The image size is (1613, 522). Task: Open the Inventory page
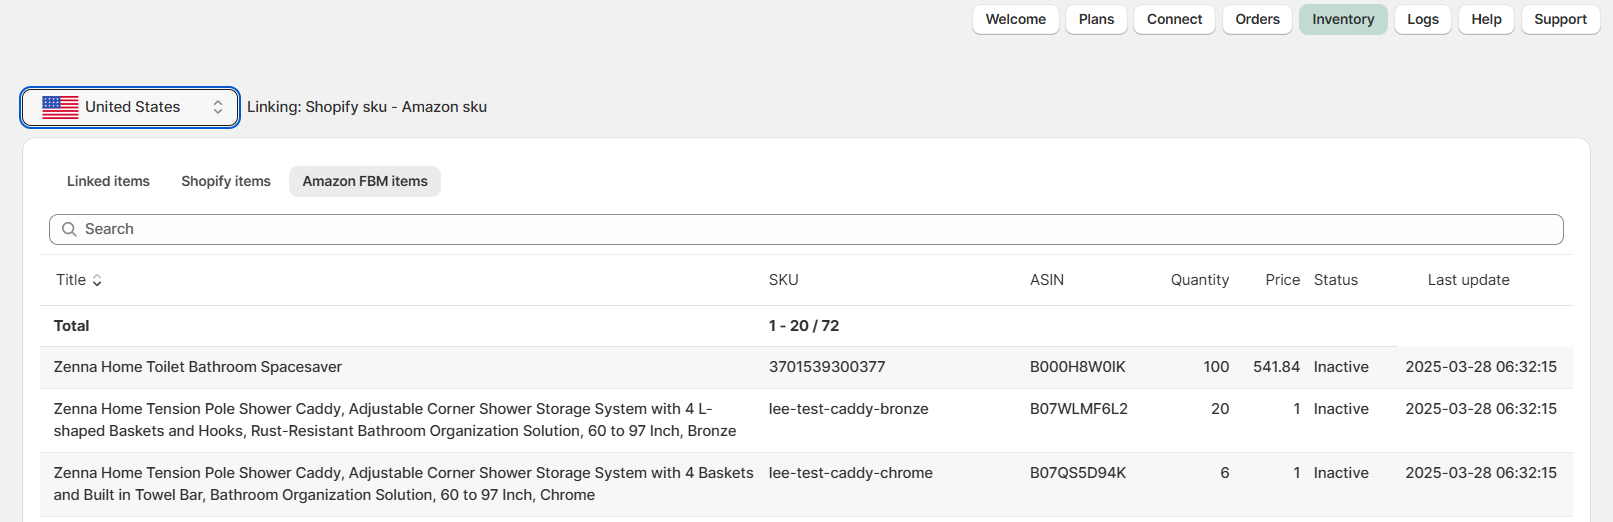(1343, 19)
